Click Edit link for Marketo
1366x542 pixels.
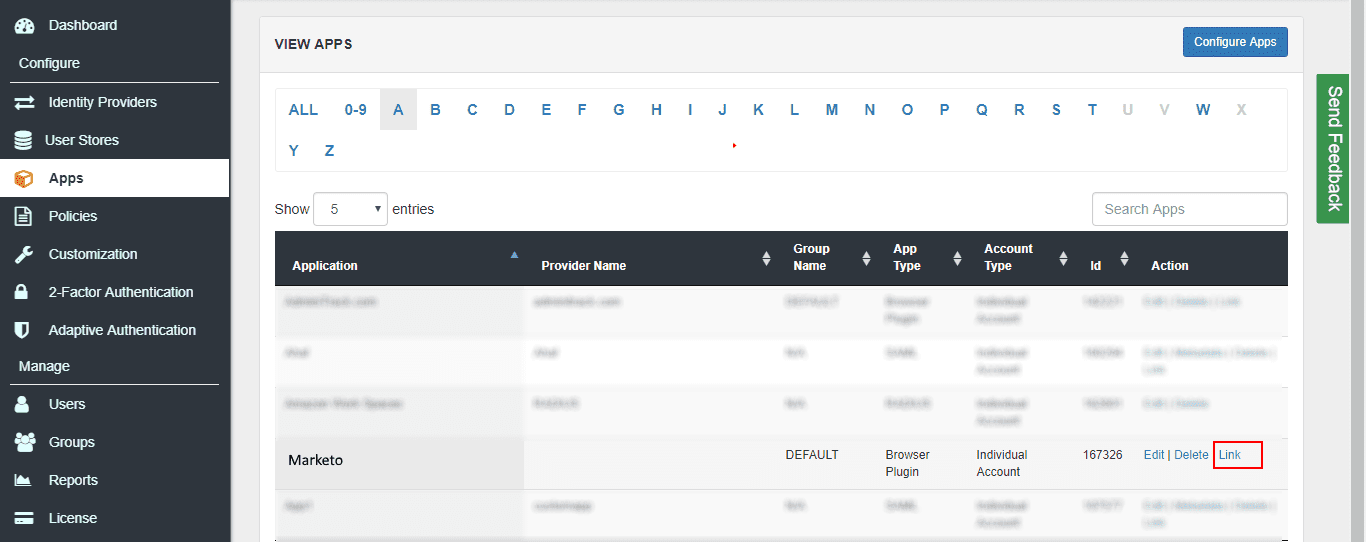(1154, 455)
